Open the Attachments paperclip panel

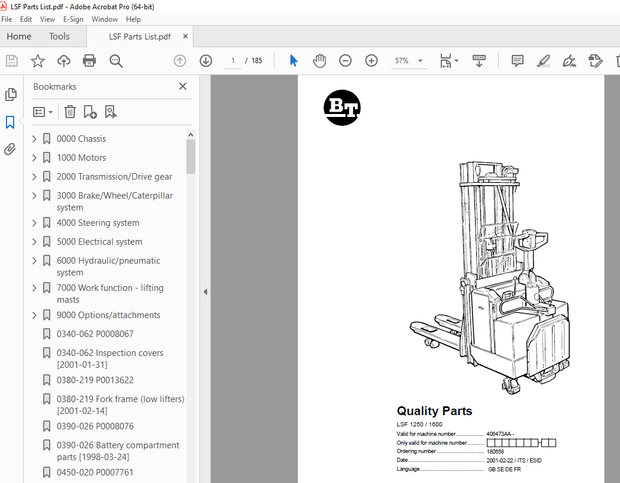(11, 149)
